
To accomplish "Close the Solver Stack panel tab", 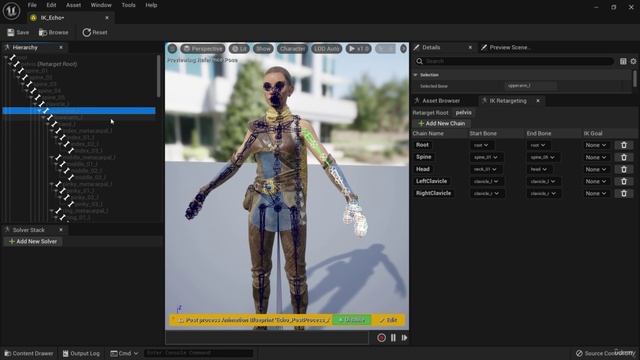I will pos(61,230).
